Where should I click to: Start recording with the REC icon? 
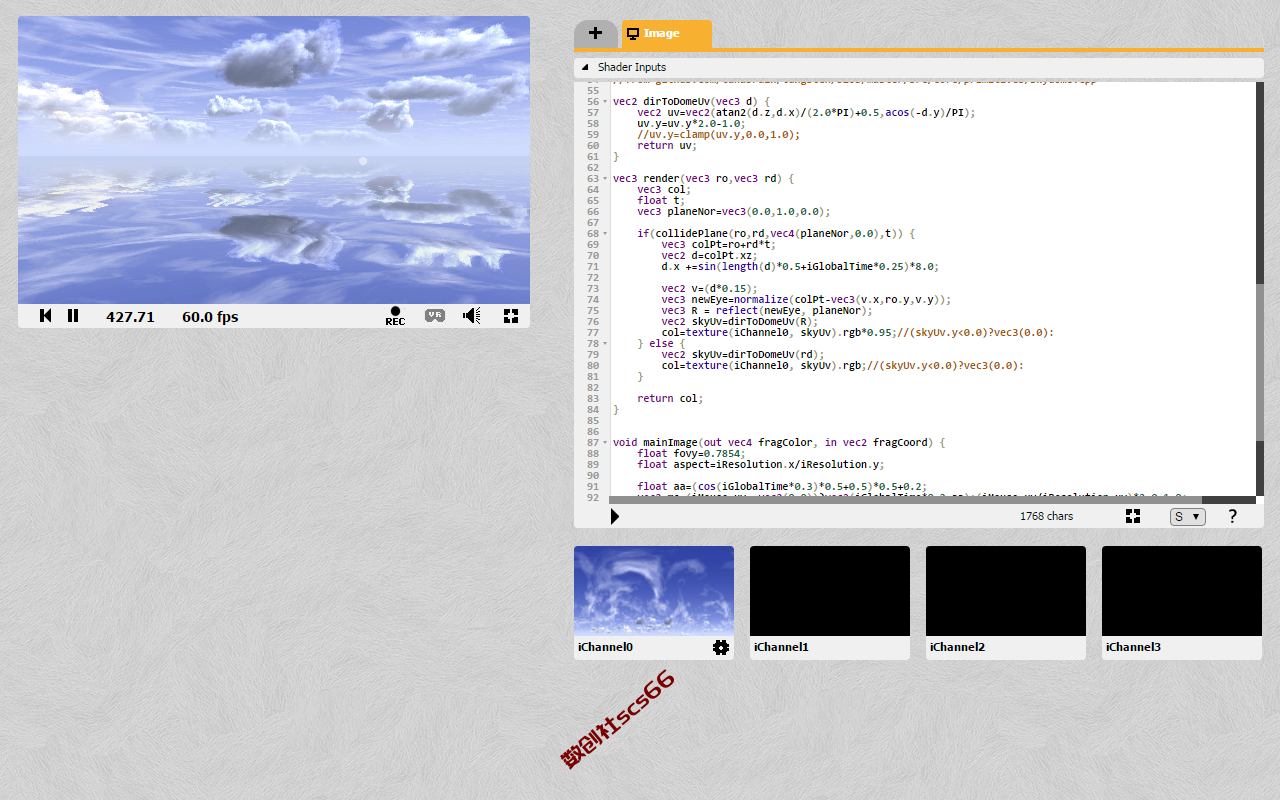pyautogui.click(x=395, y=316)
